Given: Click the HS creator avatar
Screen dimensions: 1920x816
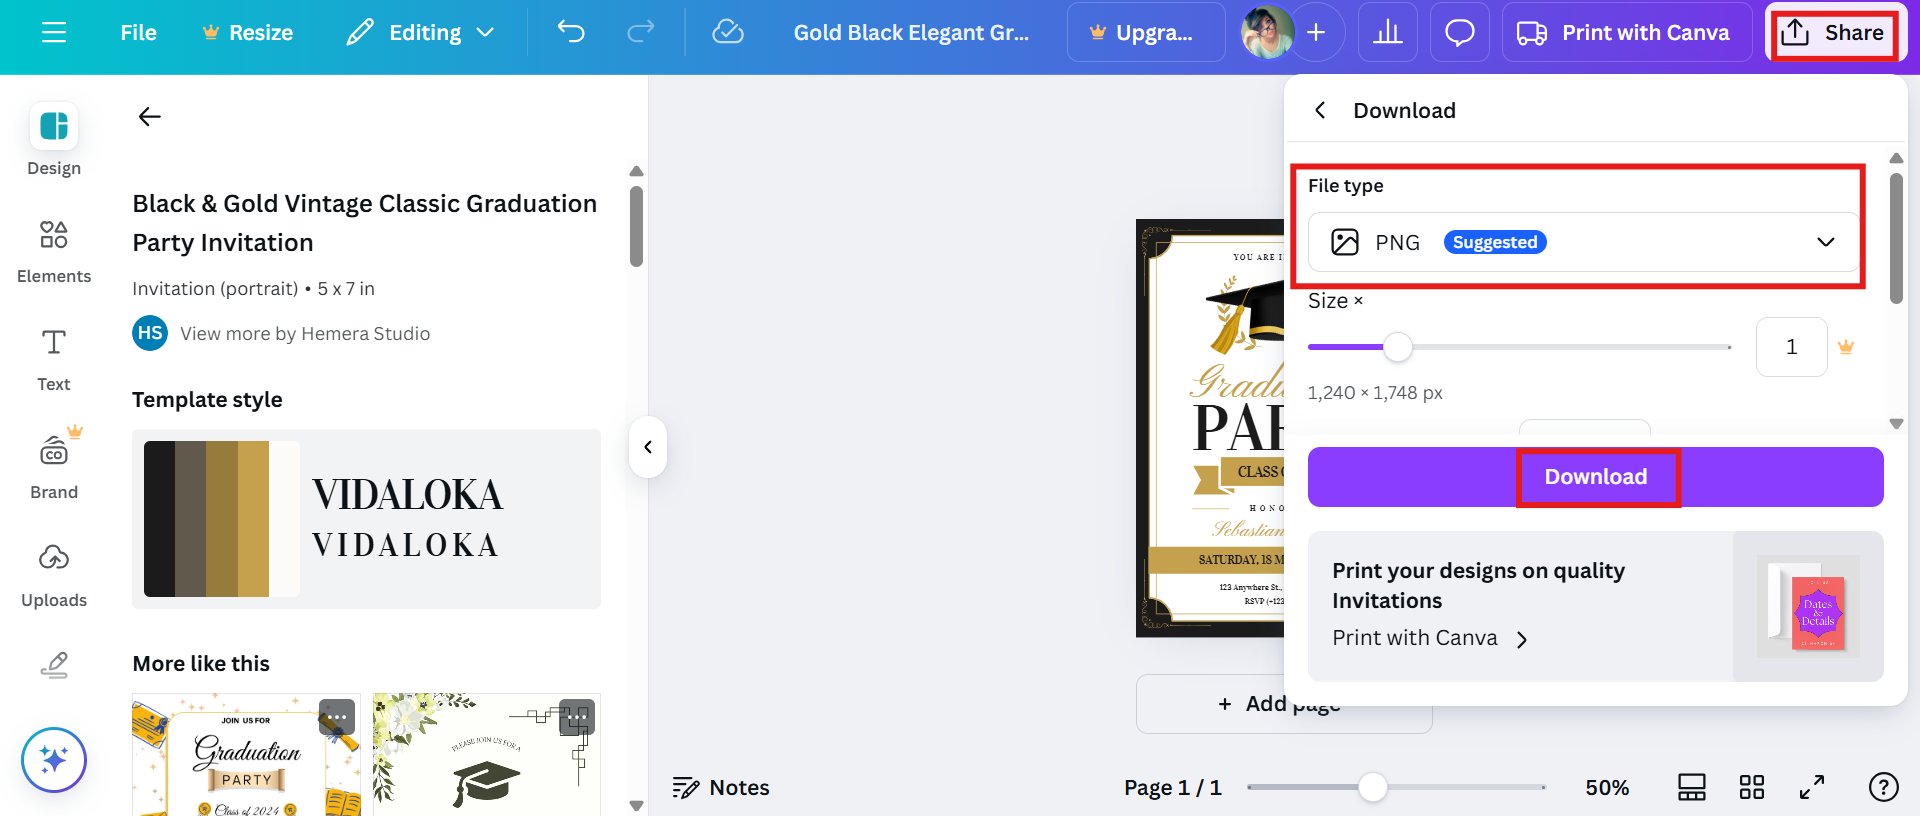Looking at the screenshot, I should pyautogui.click(x=150, y=333).
